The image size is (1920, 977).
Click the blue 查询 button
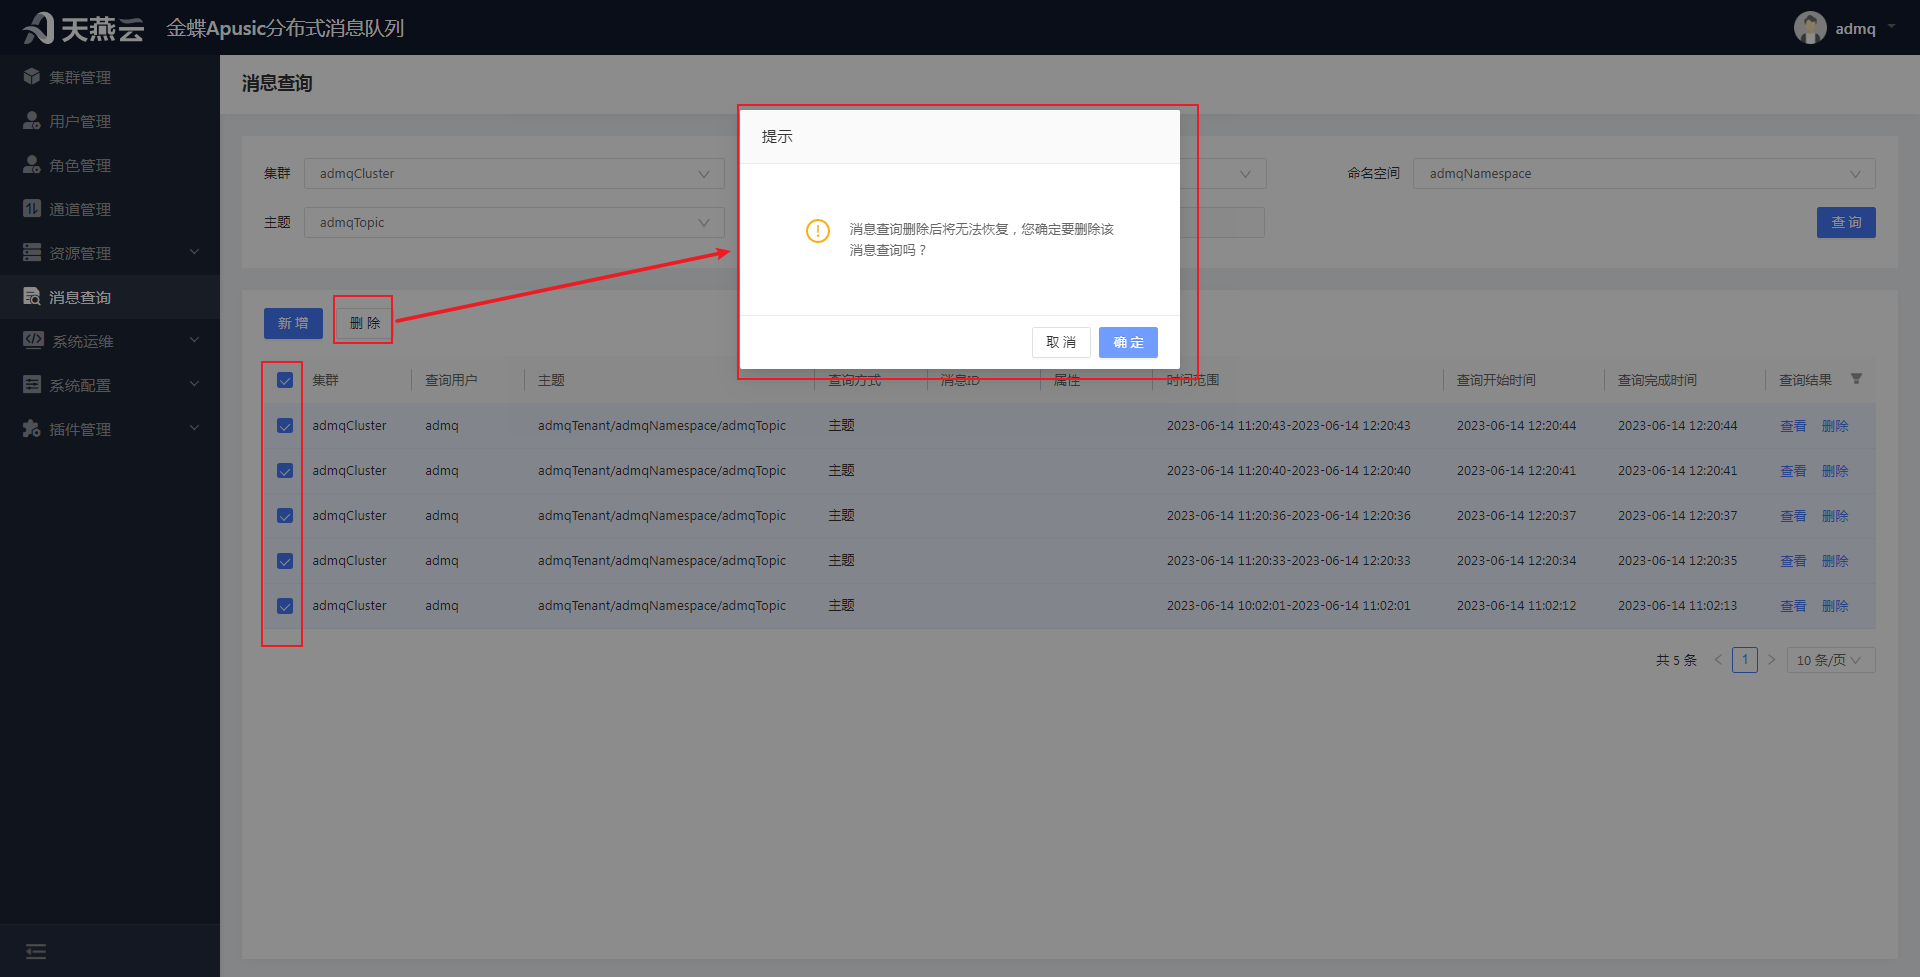(1846, 222)
